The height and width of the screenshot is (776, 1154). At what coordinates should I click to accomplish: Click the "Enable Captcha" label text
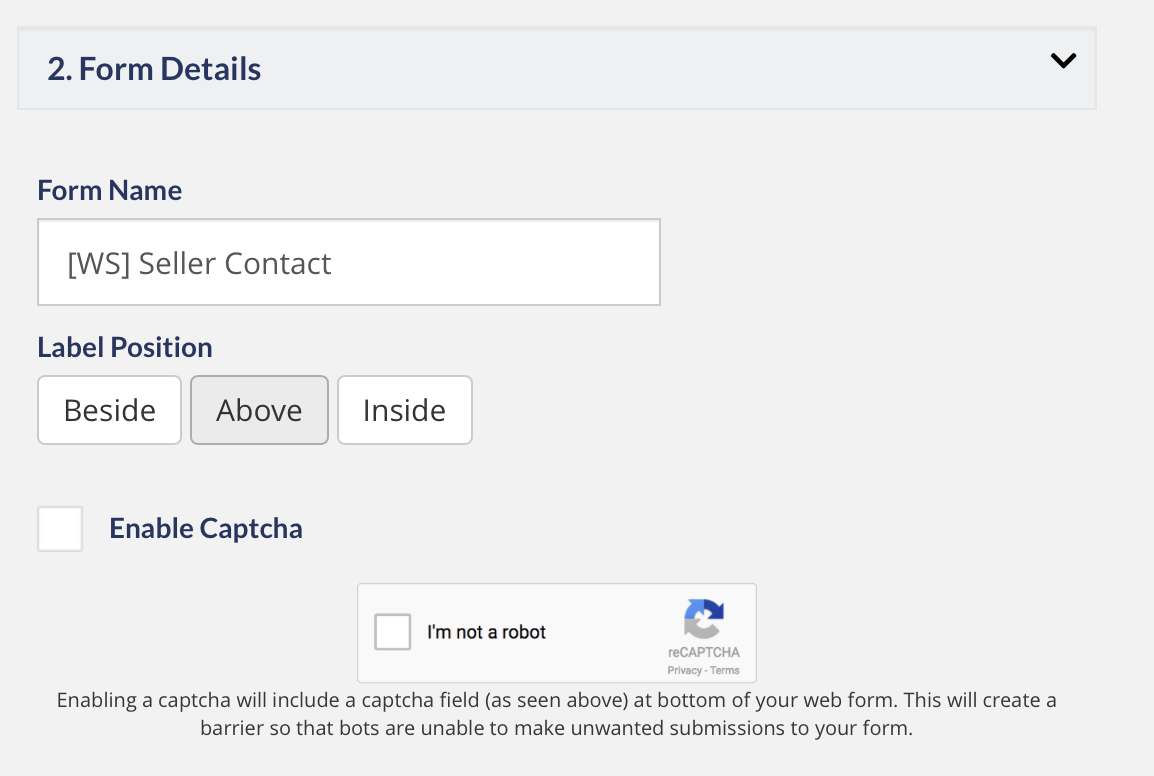click(x=205, y=528)
